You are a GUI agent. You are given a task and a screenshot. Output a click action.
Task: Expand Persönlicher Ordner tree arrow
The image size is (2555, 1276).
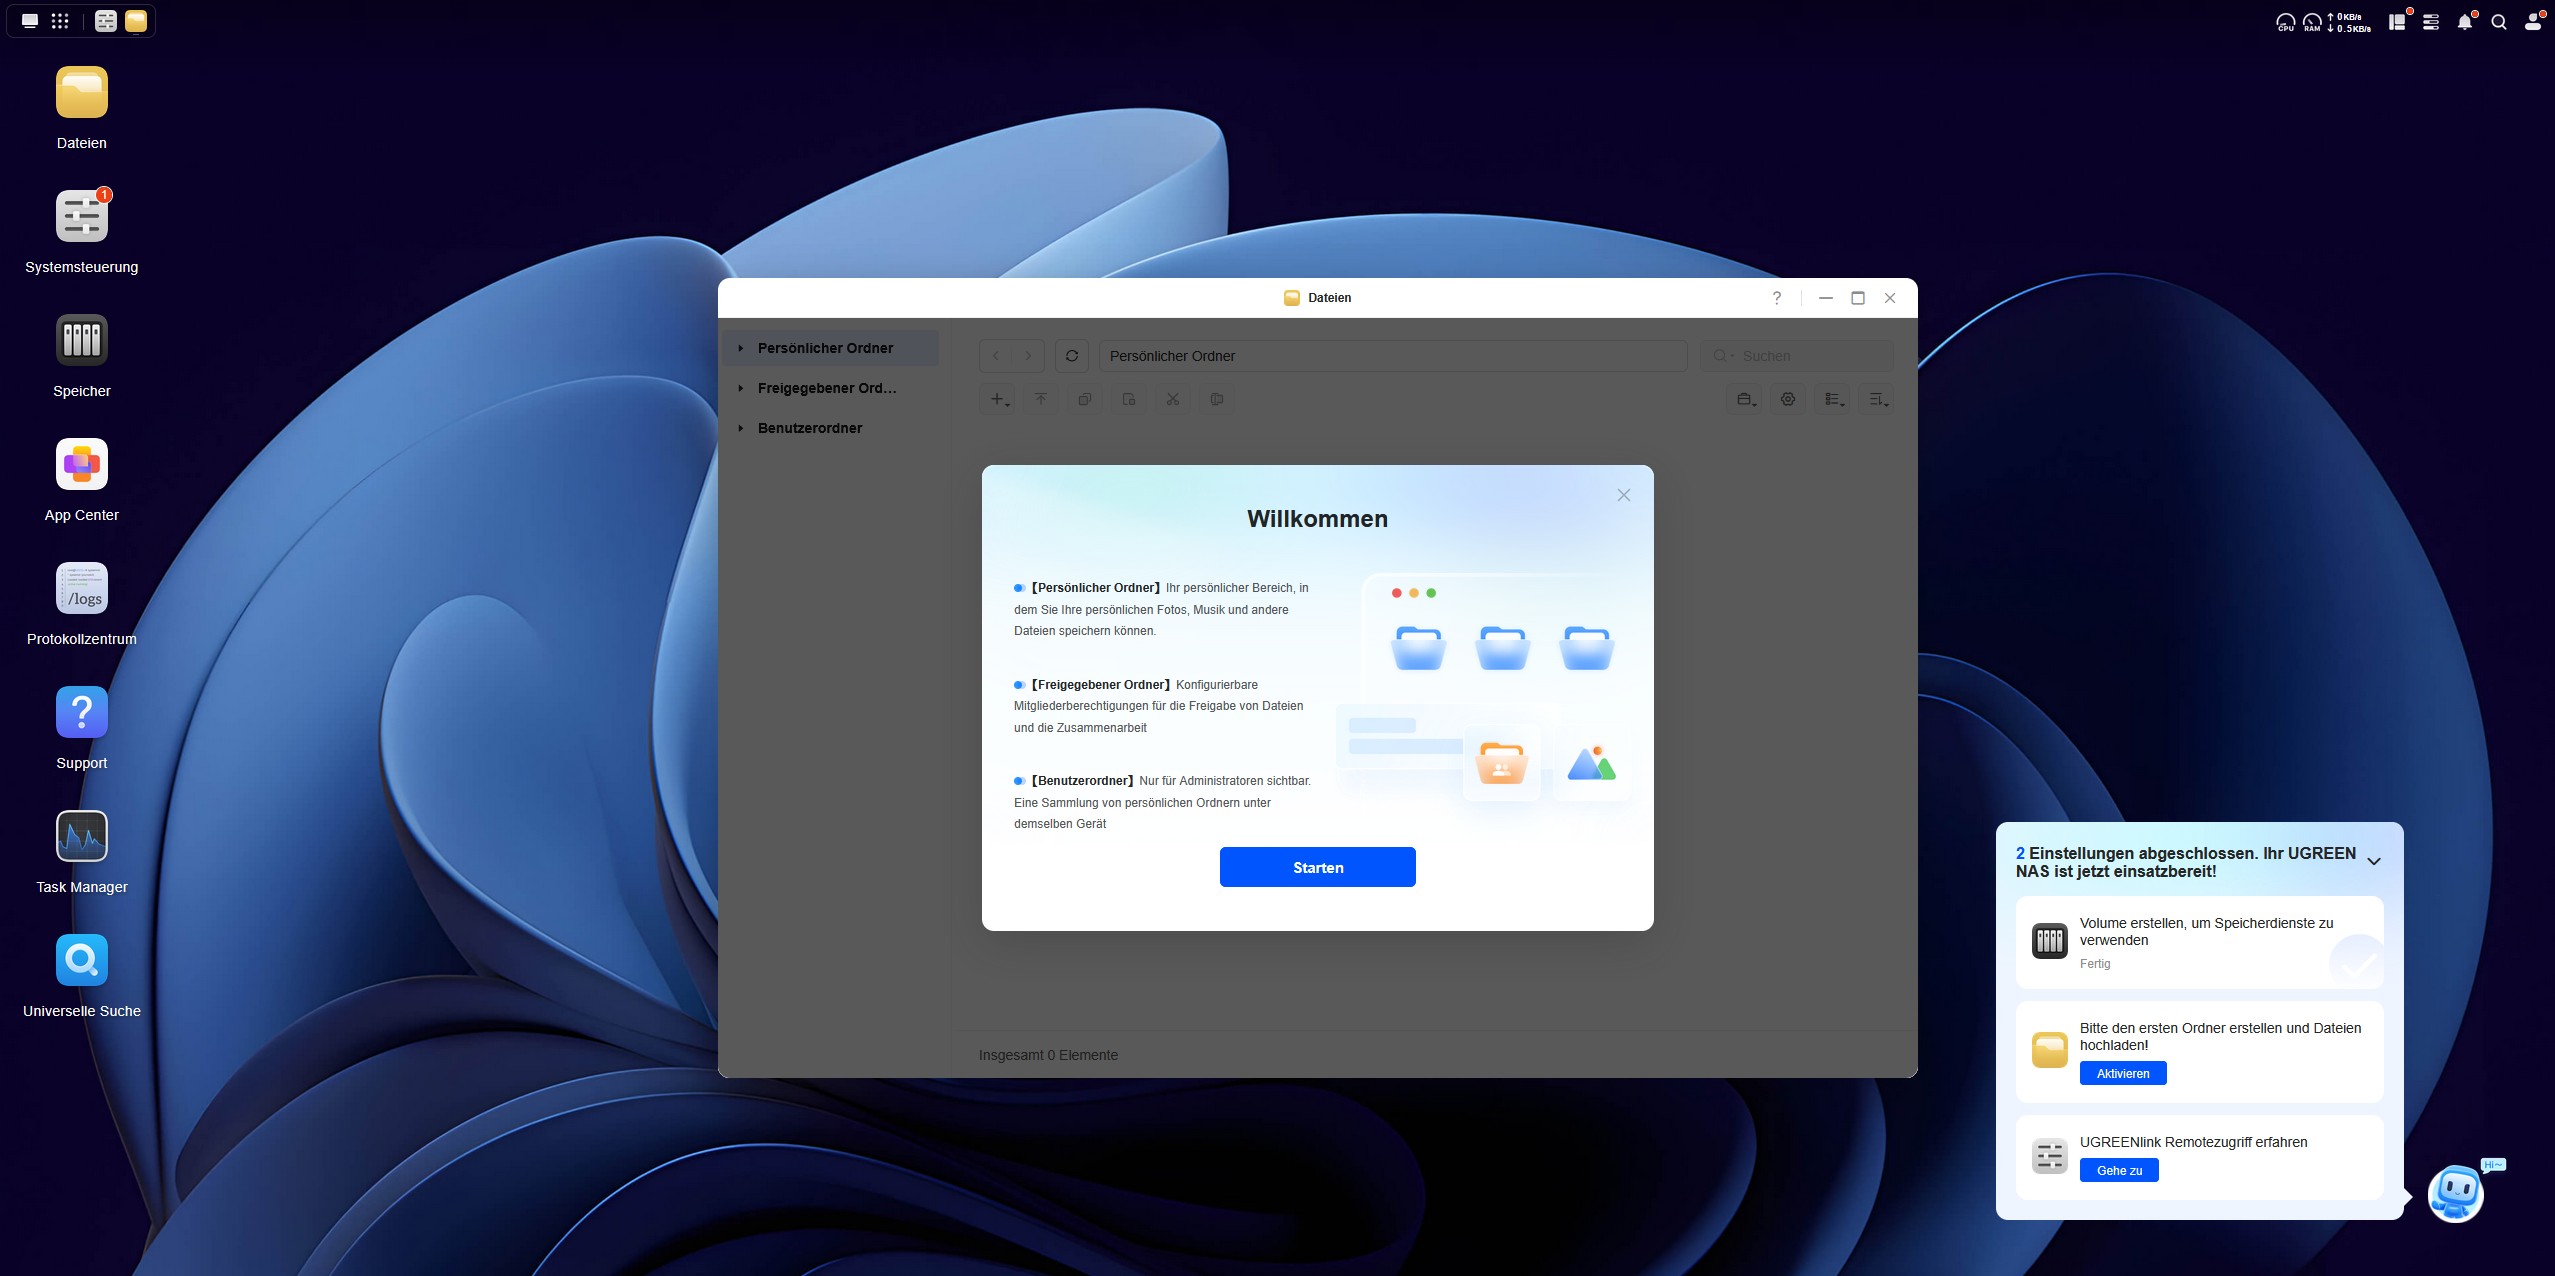[740, 348]
